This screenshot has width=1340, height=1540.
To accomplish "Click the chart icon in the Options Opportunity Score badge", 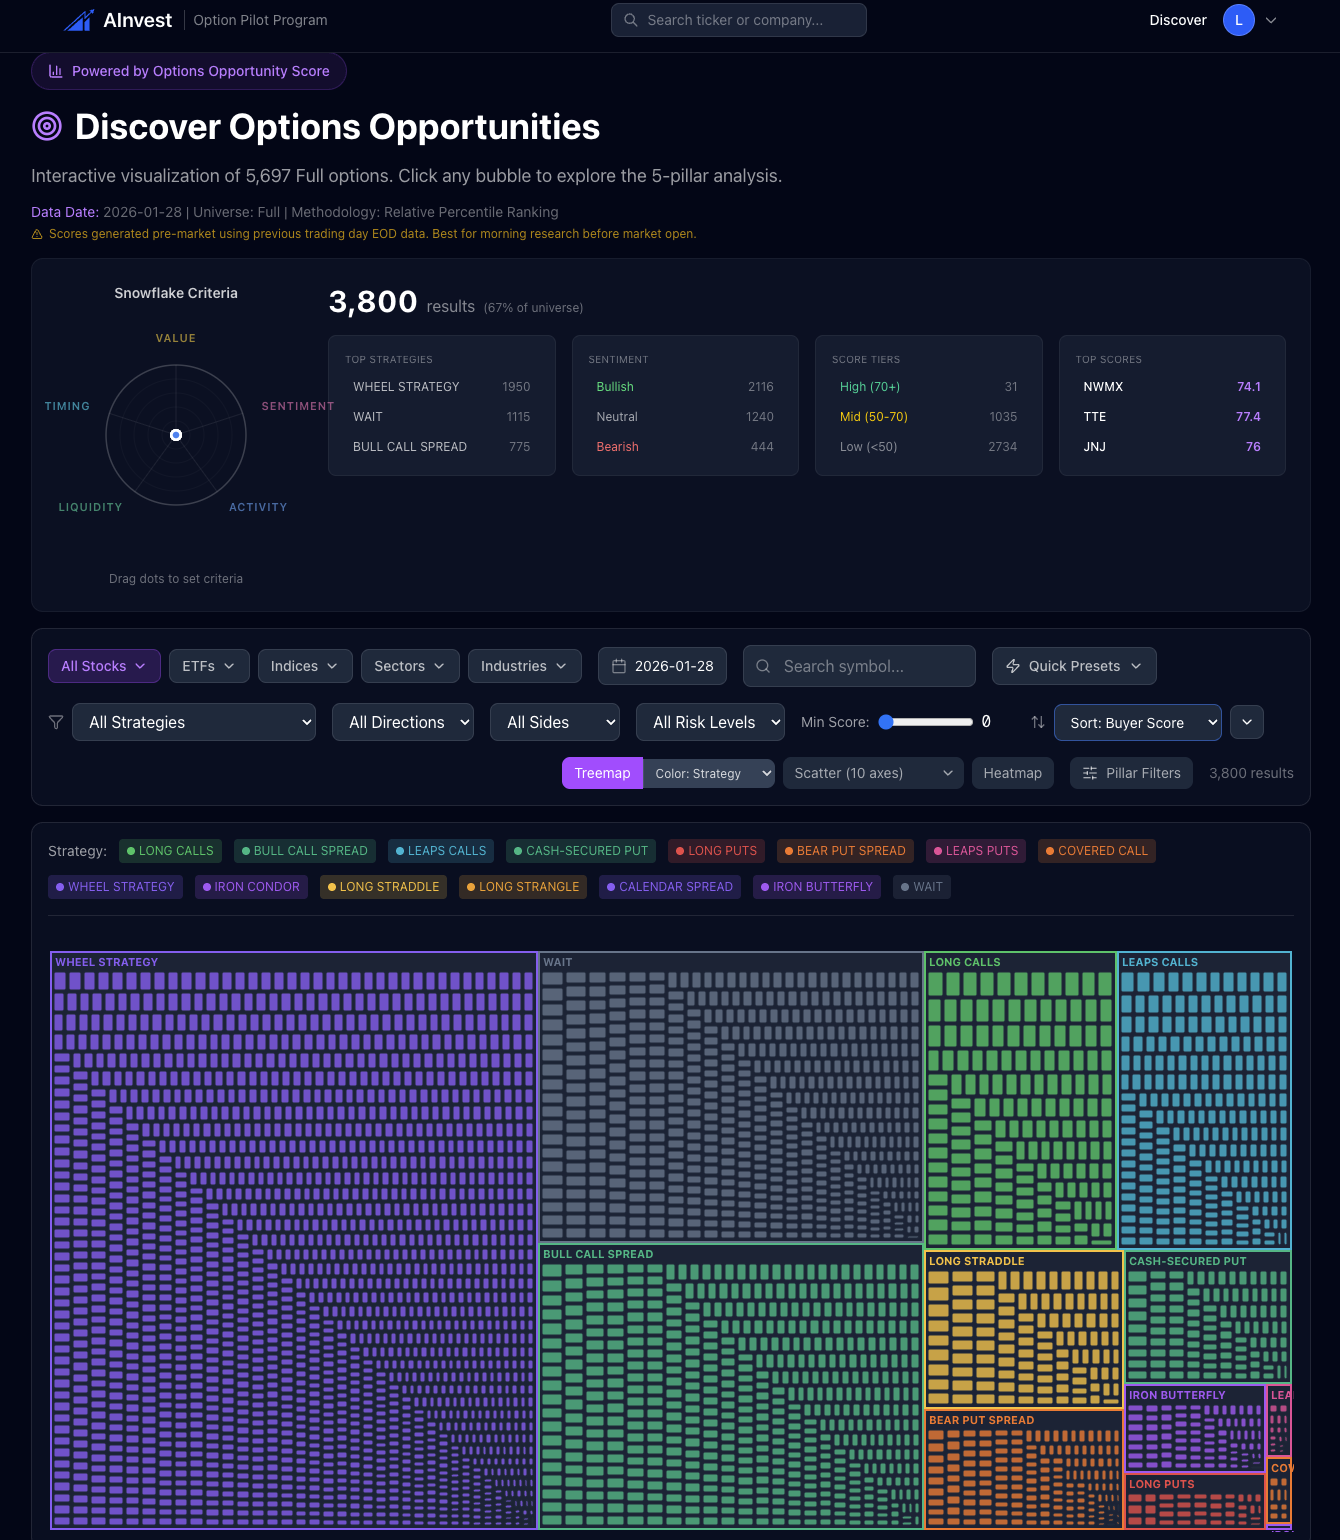I will click(56, 71).
